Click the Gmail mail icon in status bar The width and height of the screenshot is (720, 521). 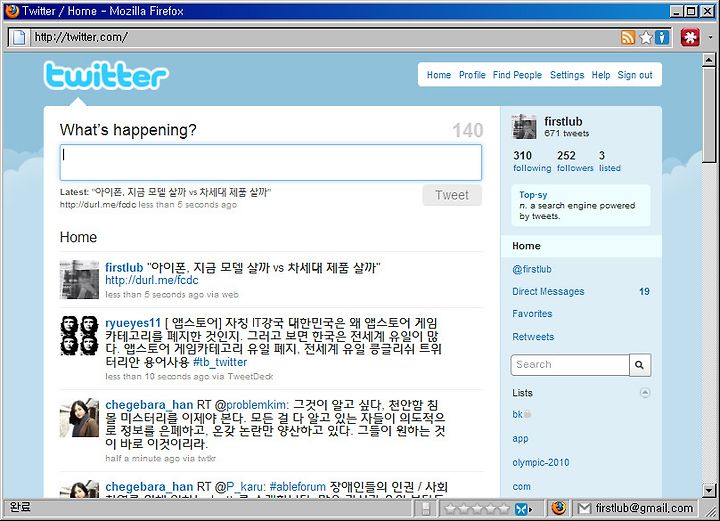[584, 508]
